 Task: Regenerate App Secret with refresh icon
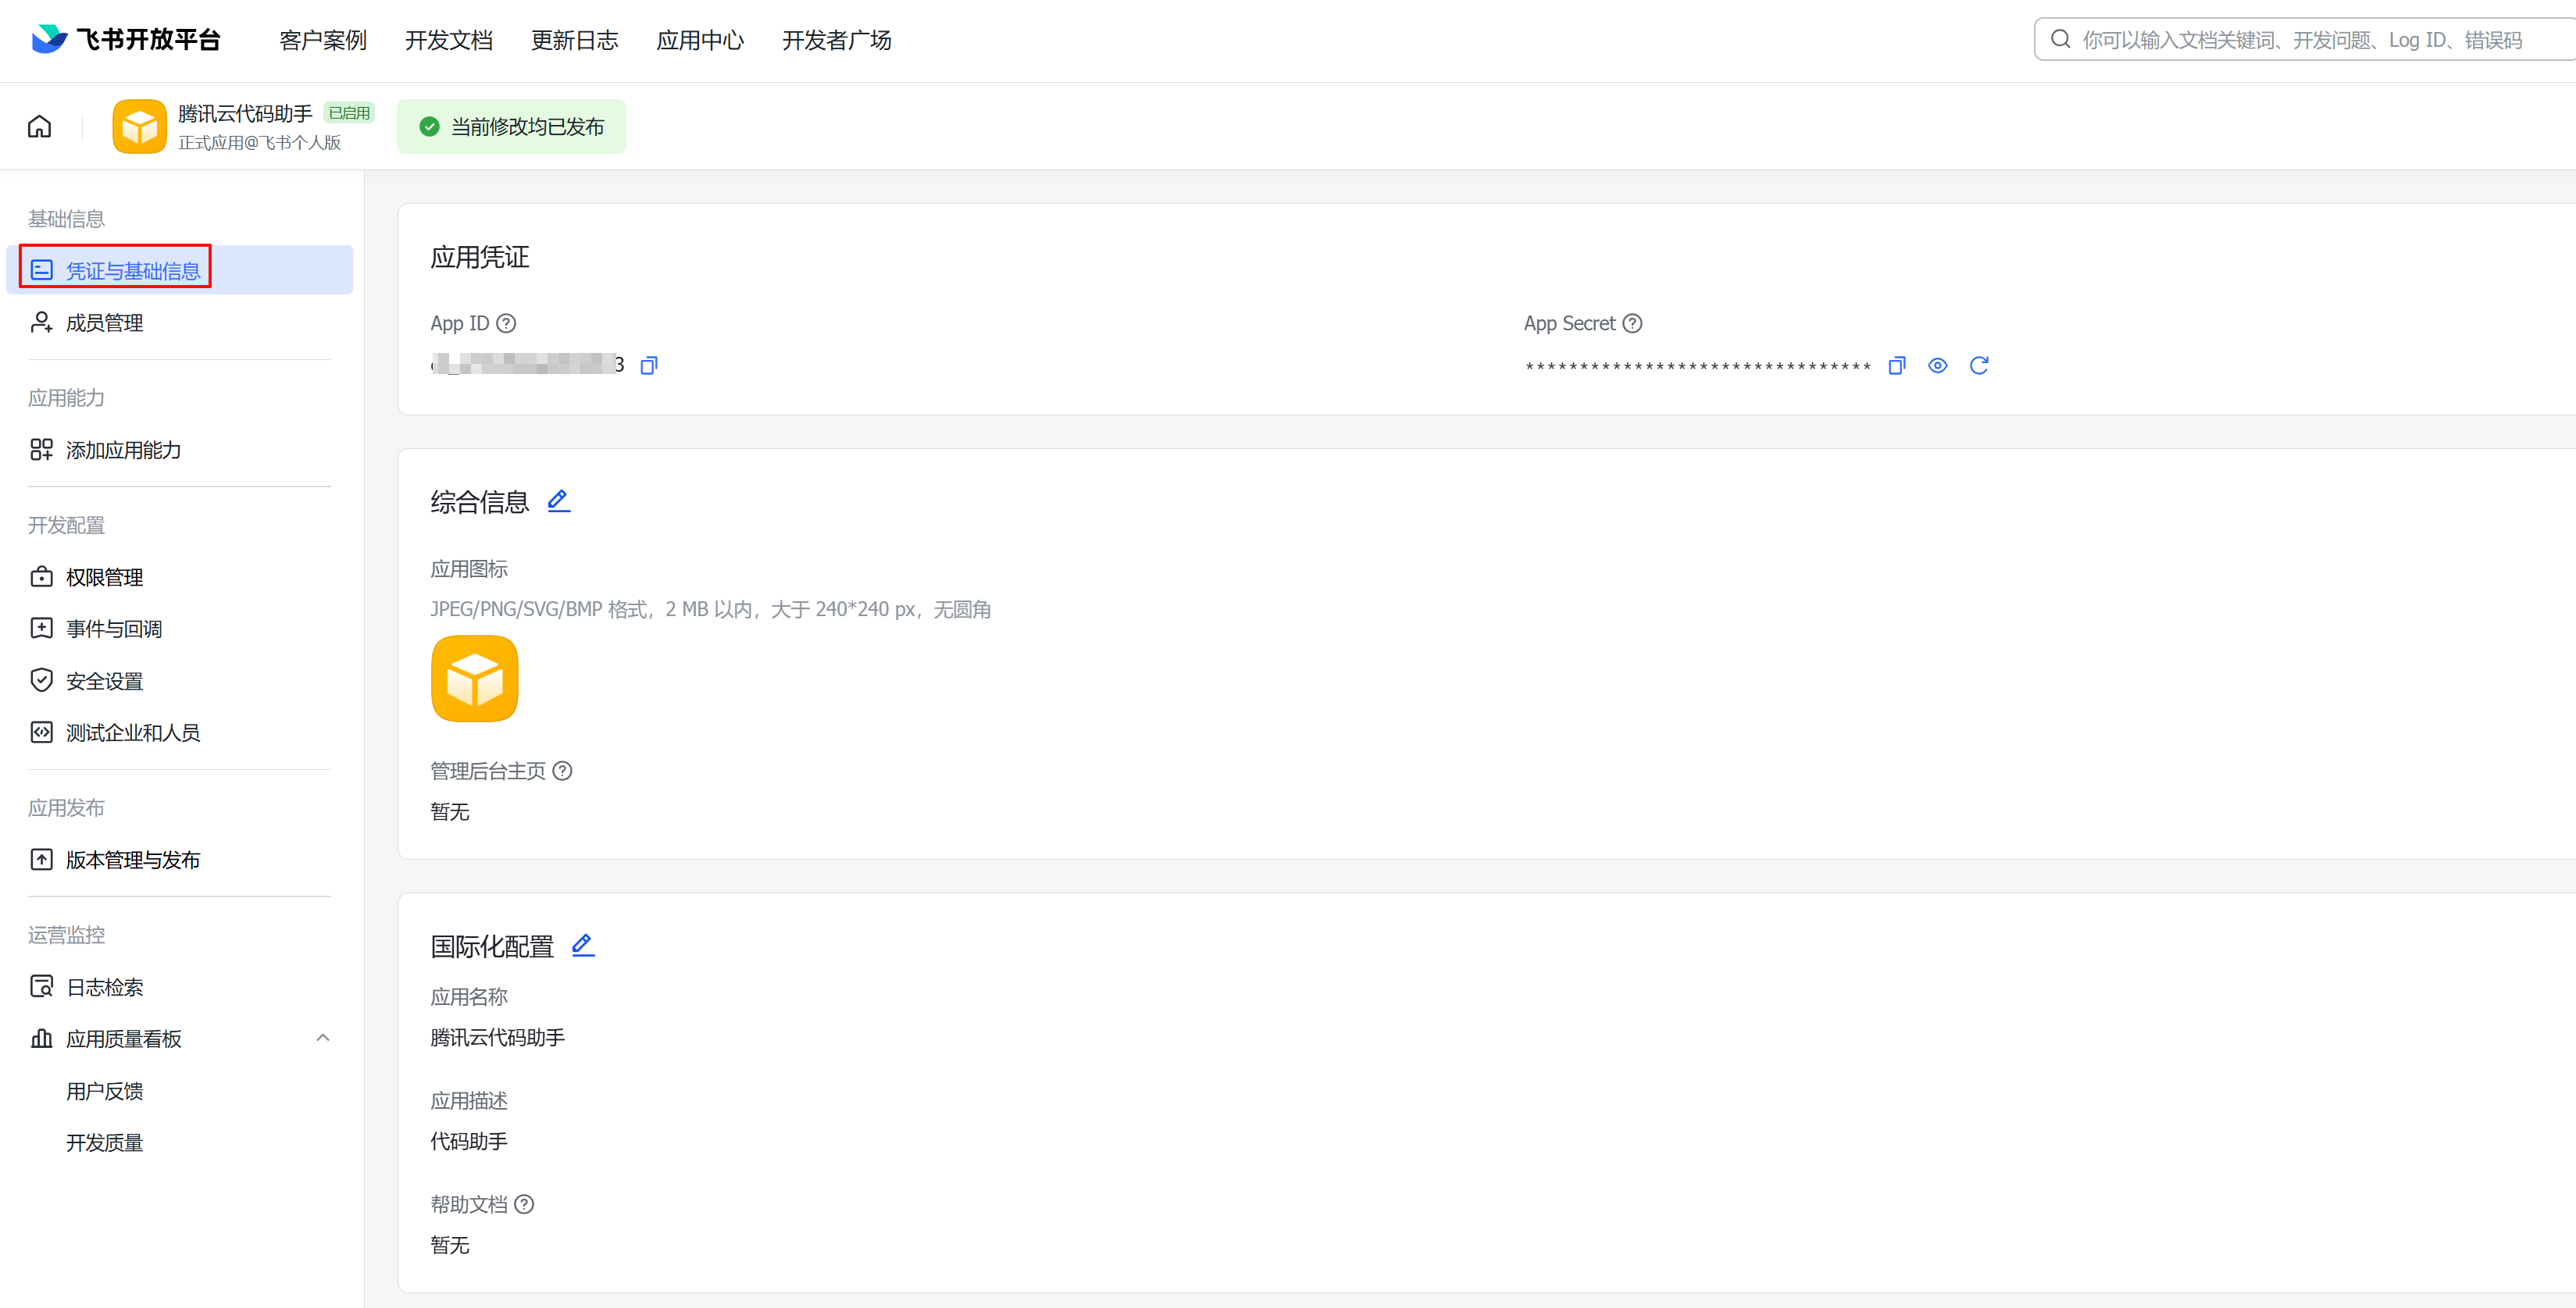tap(1978, 366)
